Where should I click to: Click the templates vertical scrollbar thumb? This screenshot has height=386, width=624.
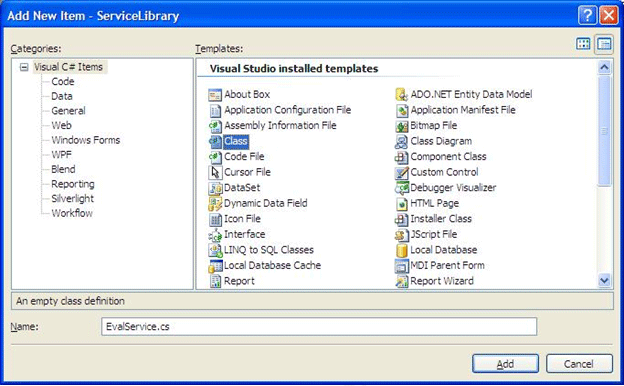point(604,131)
